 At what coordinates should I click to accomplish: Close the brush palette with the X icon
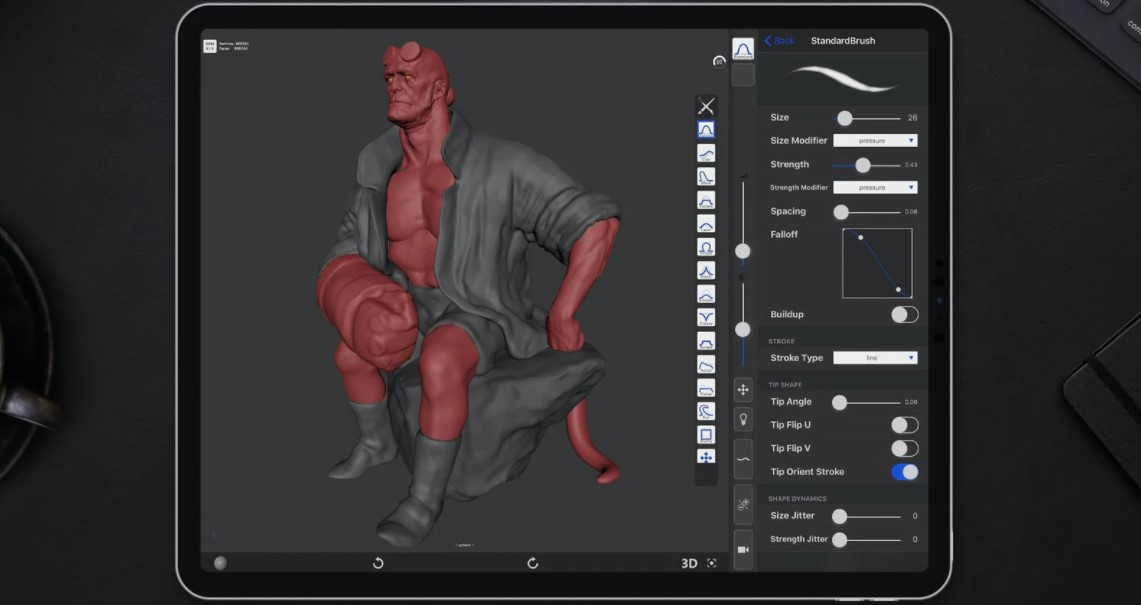click(706, 106)
